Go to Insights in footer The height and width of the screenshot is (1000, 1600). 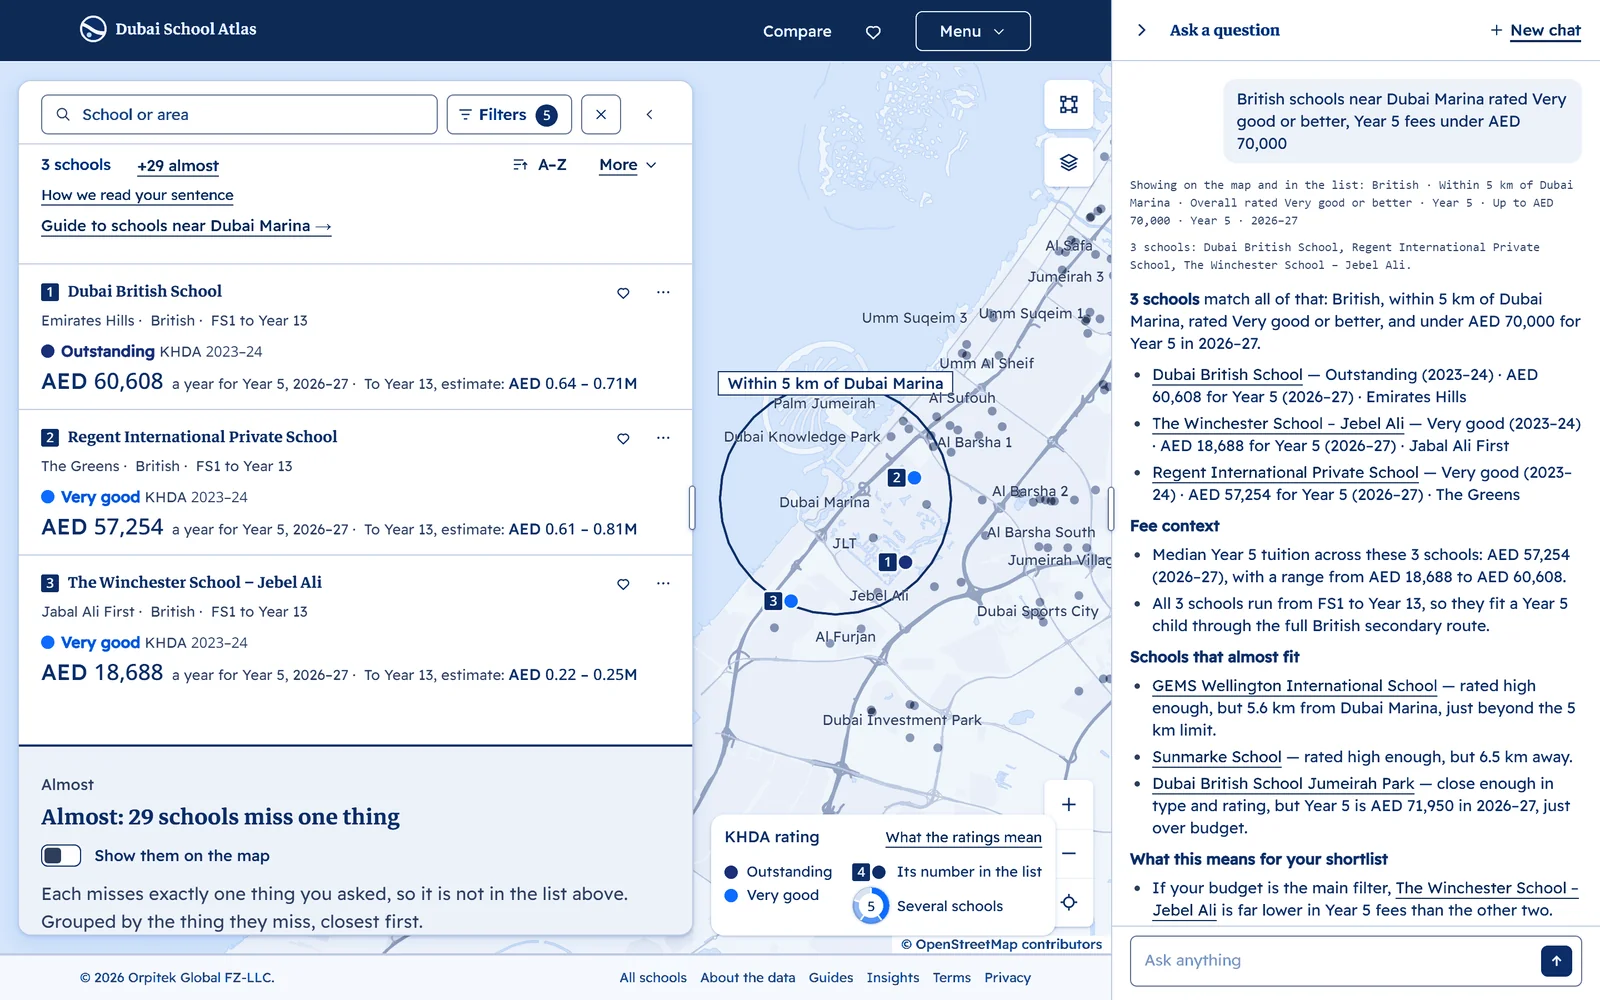point(893,978)
